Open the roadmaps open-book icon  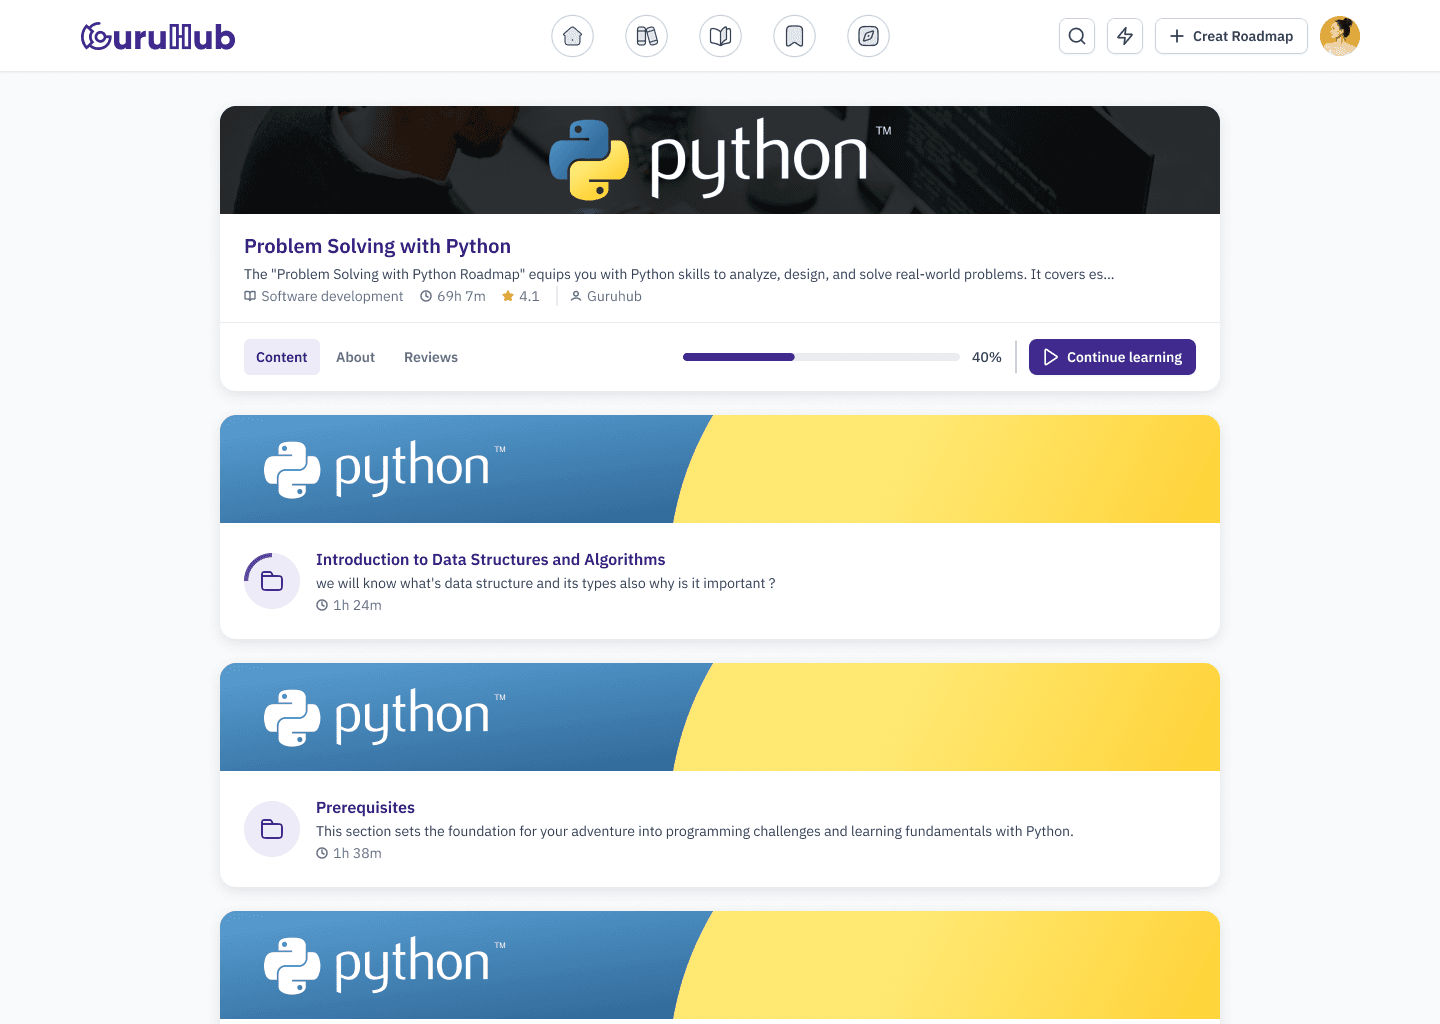pos(720,35)
